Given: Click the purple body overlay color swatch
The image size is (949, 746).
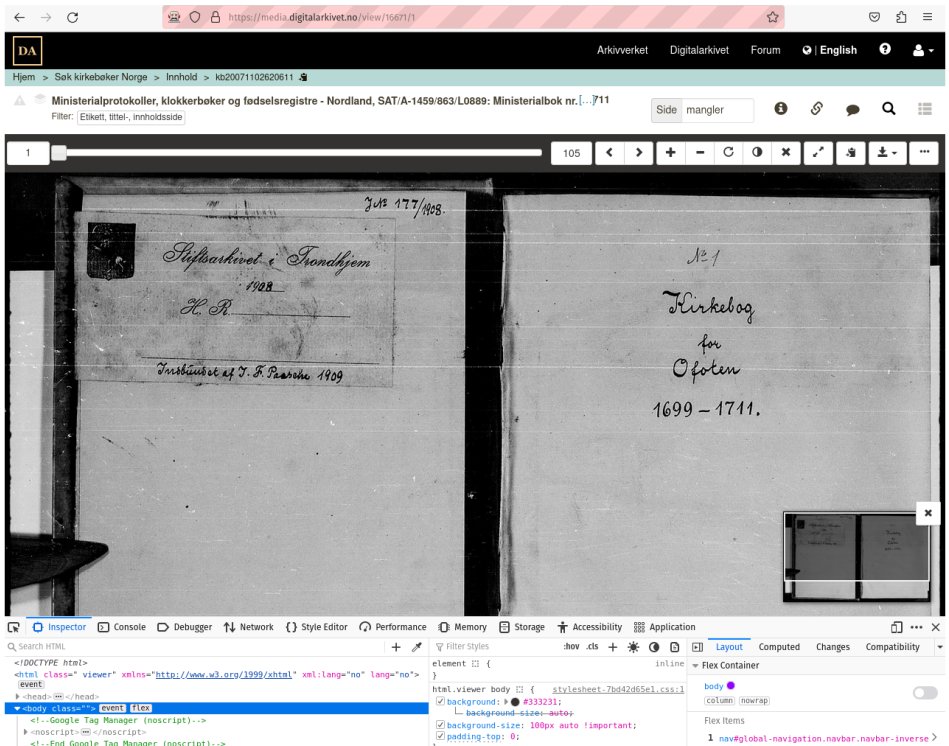Looking at the screenshot, I should pyautogui.click(x=731, y=685).
